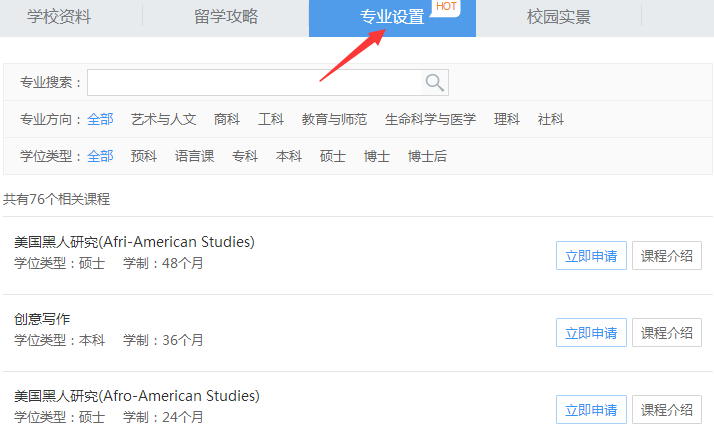
Task: Filter majors by 工科
Action: click(271, 119)
